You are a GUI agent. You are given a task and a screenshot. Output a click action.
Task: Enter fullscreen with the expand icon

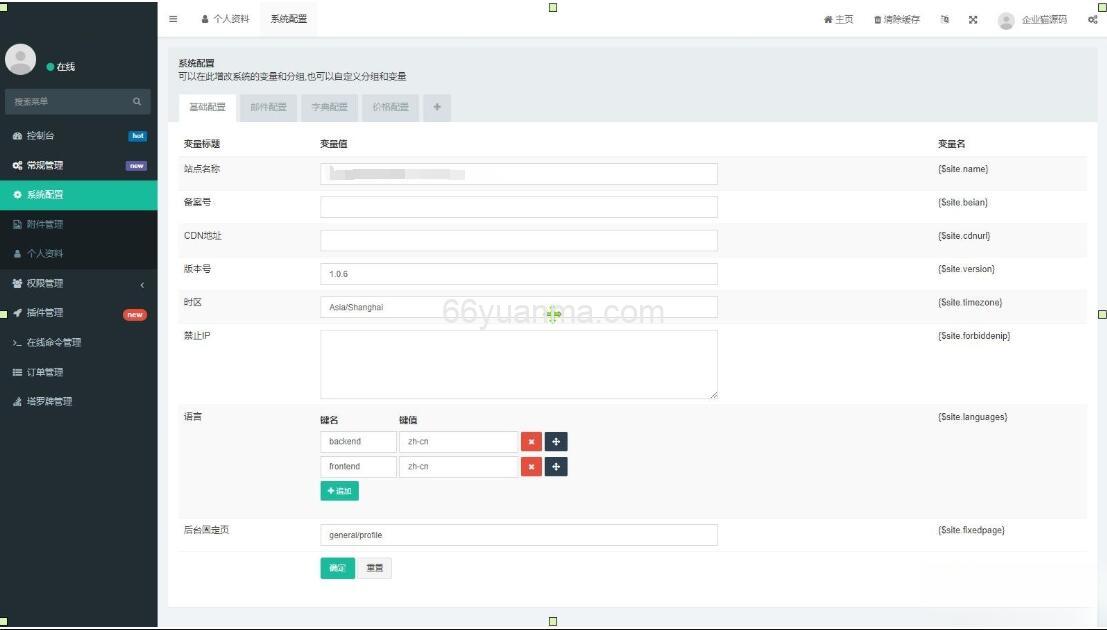pos(972,18)
